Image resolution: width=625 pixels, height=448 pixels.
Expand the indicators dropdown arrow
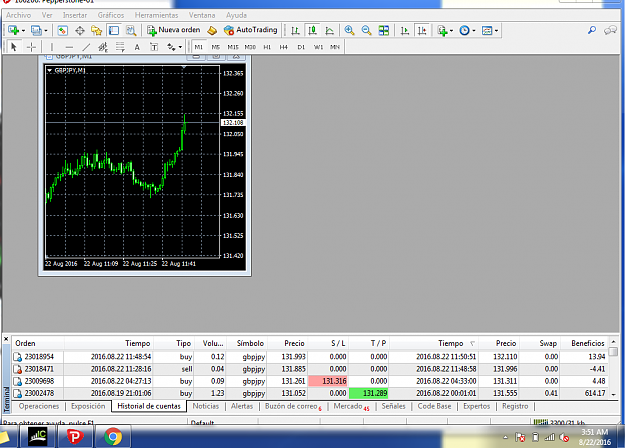click(451, 31)
